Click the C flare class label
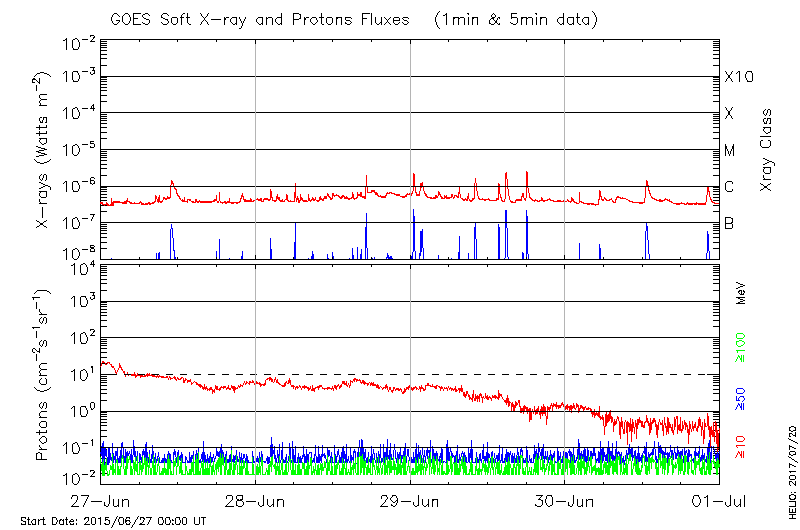 point(730,187)
